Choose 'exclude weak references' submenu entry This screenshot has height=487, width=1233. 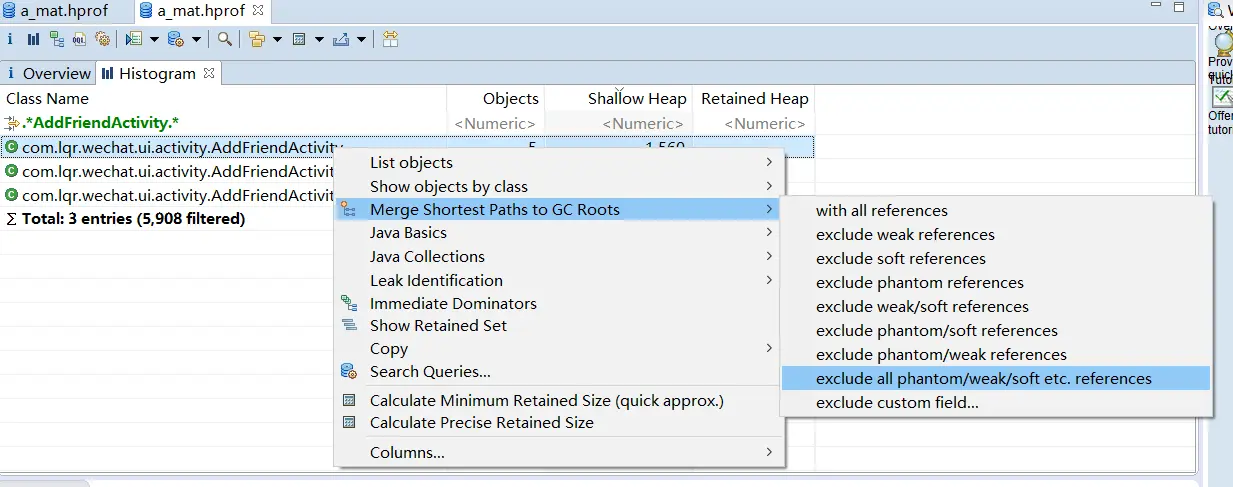point(905,235)
